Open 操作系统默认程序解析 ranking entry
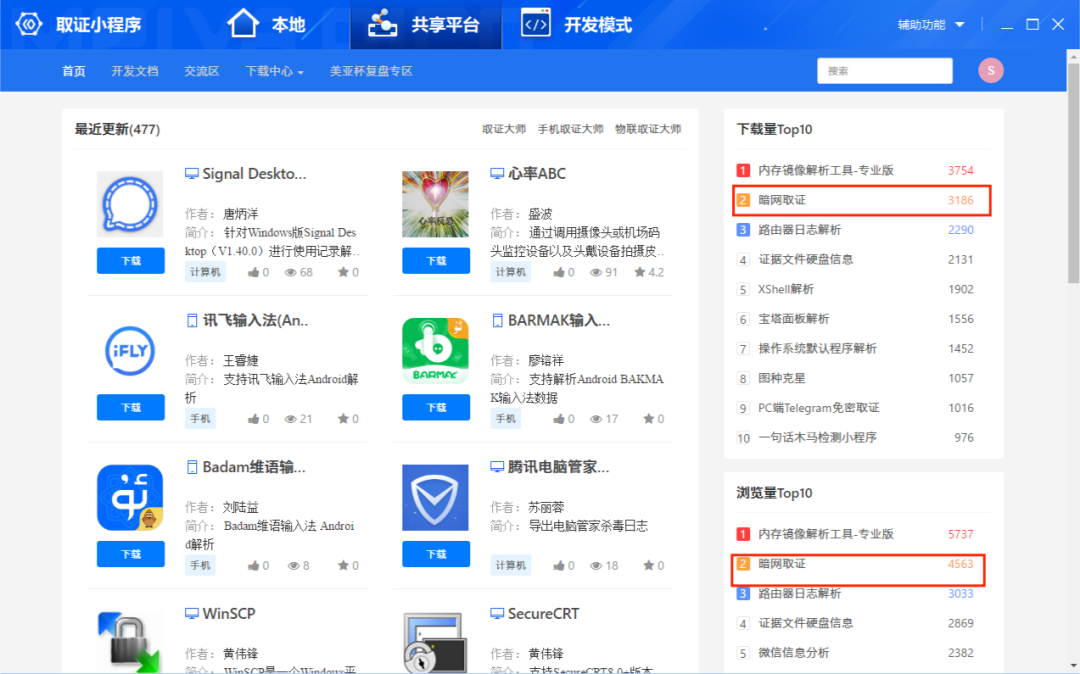The width and height of the screenshot is (1080, 674). pyautogui.click(x=818, y=348)
